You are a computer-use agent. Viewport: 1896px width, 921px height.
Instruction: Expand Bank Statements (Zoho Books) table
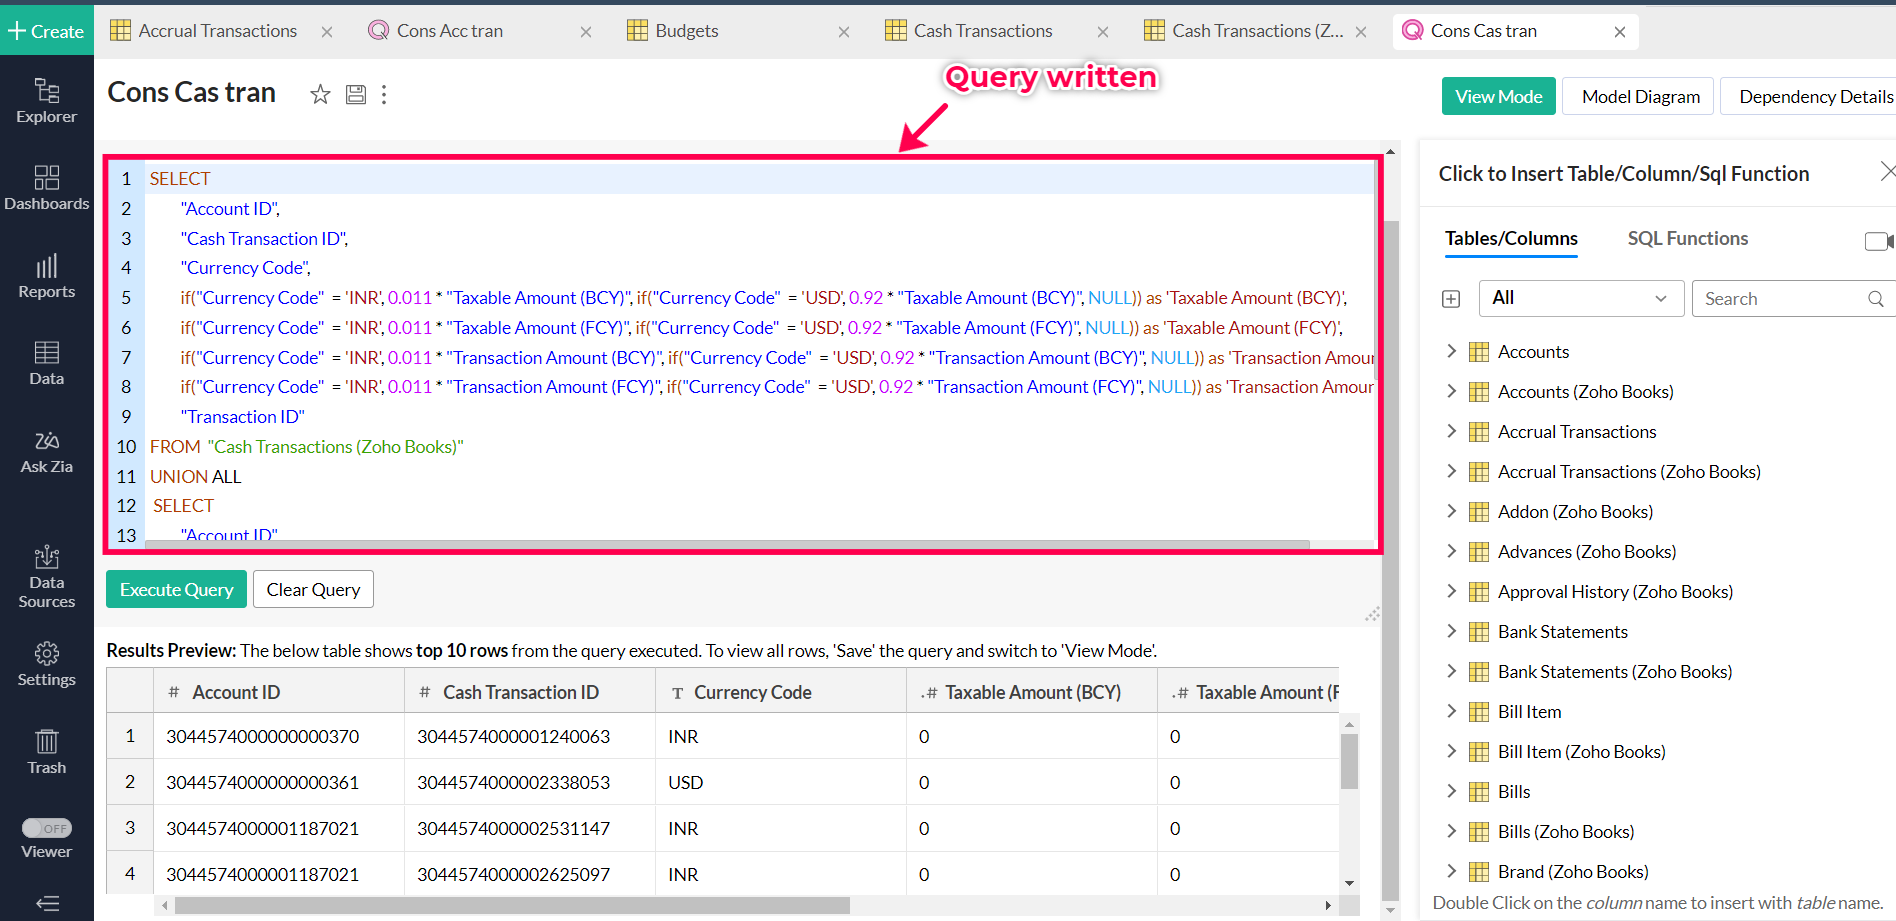point(1451,671)
